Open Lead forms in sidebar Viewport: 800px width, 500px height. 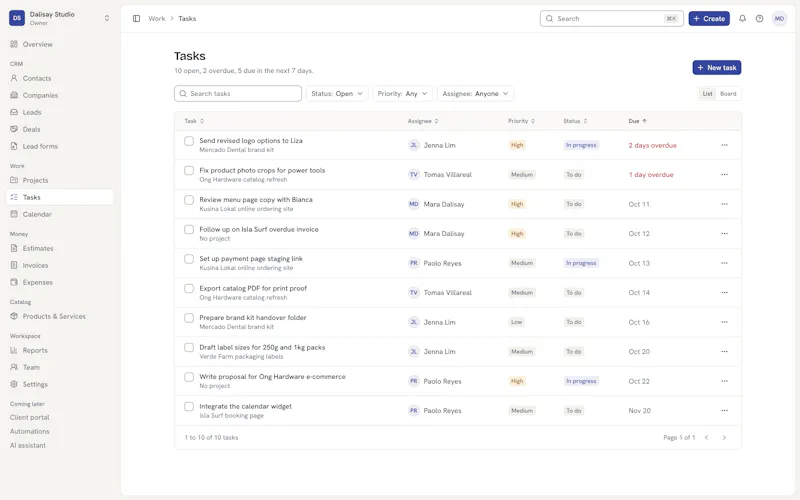(60, 146)
